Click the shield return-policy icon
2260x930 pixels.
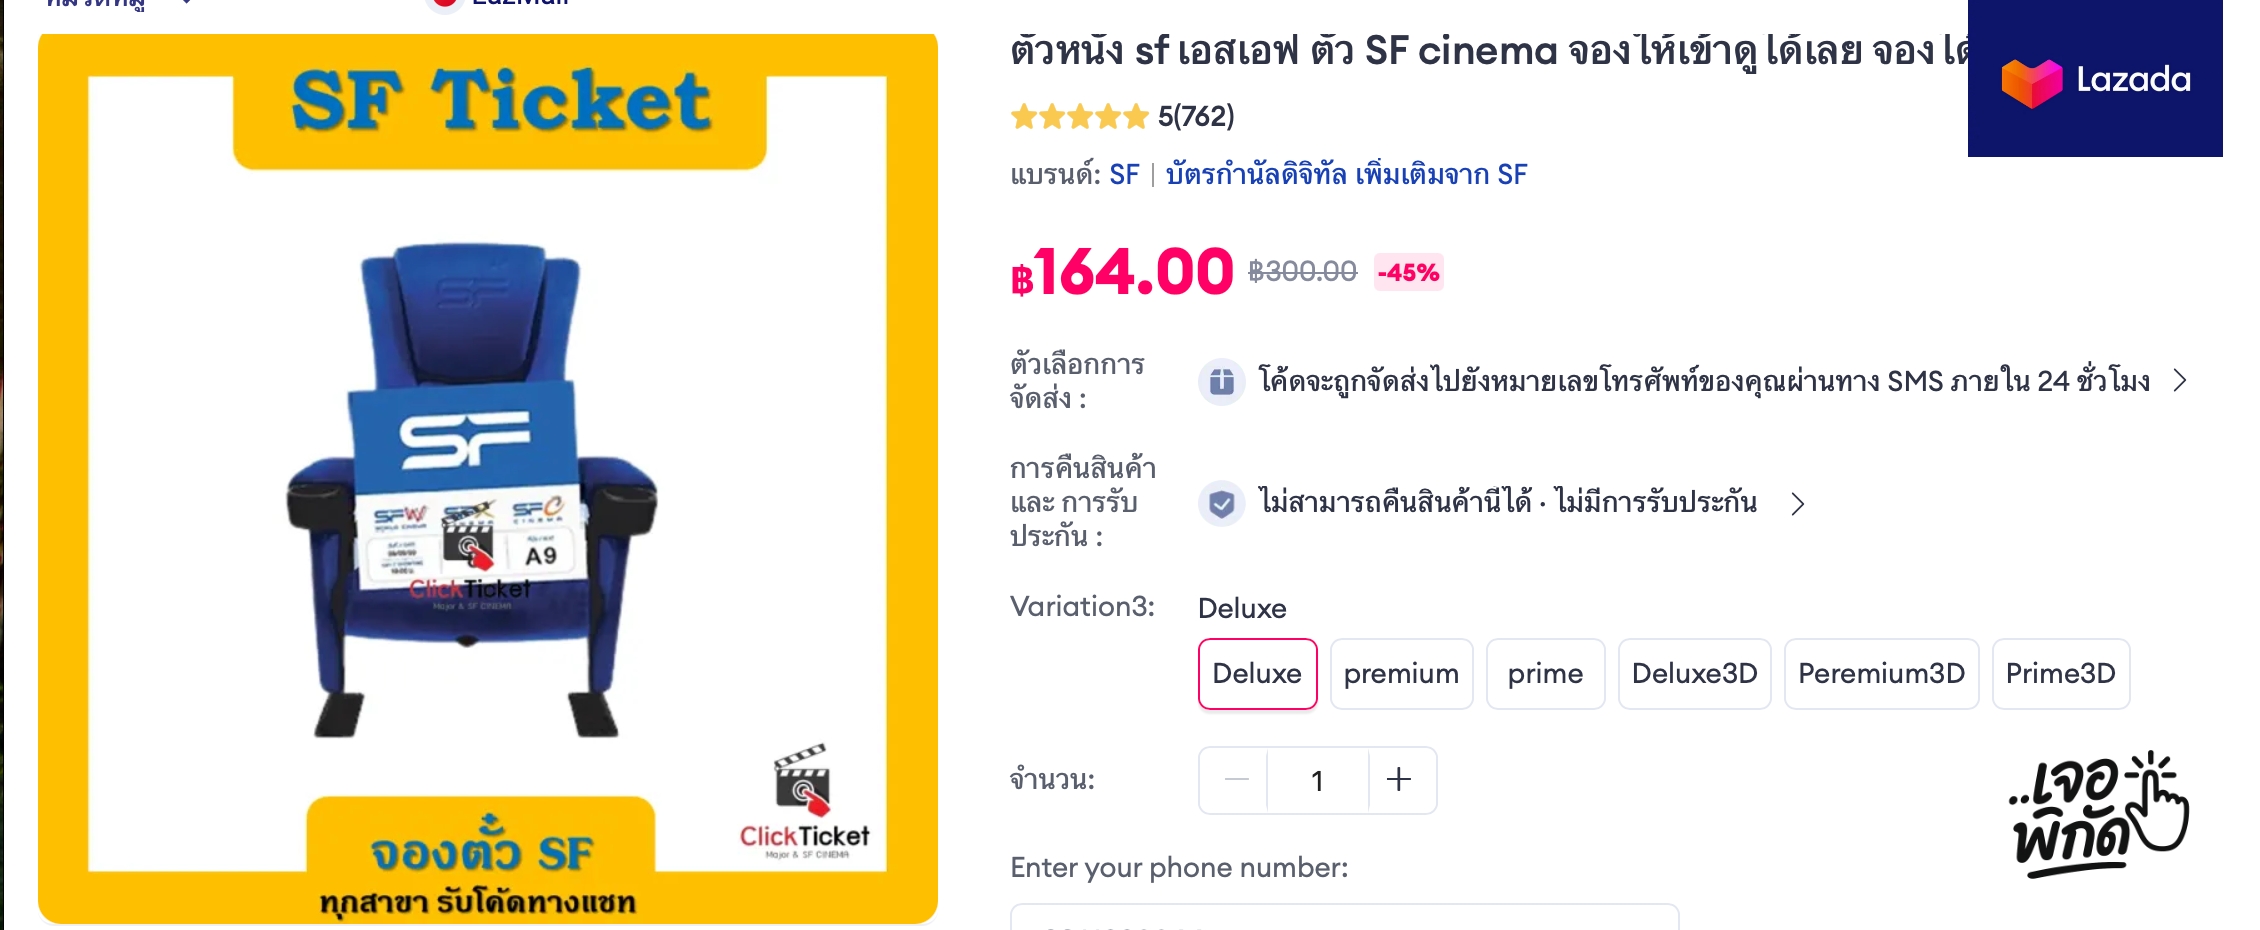click(1221, 503)
